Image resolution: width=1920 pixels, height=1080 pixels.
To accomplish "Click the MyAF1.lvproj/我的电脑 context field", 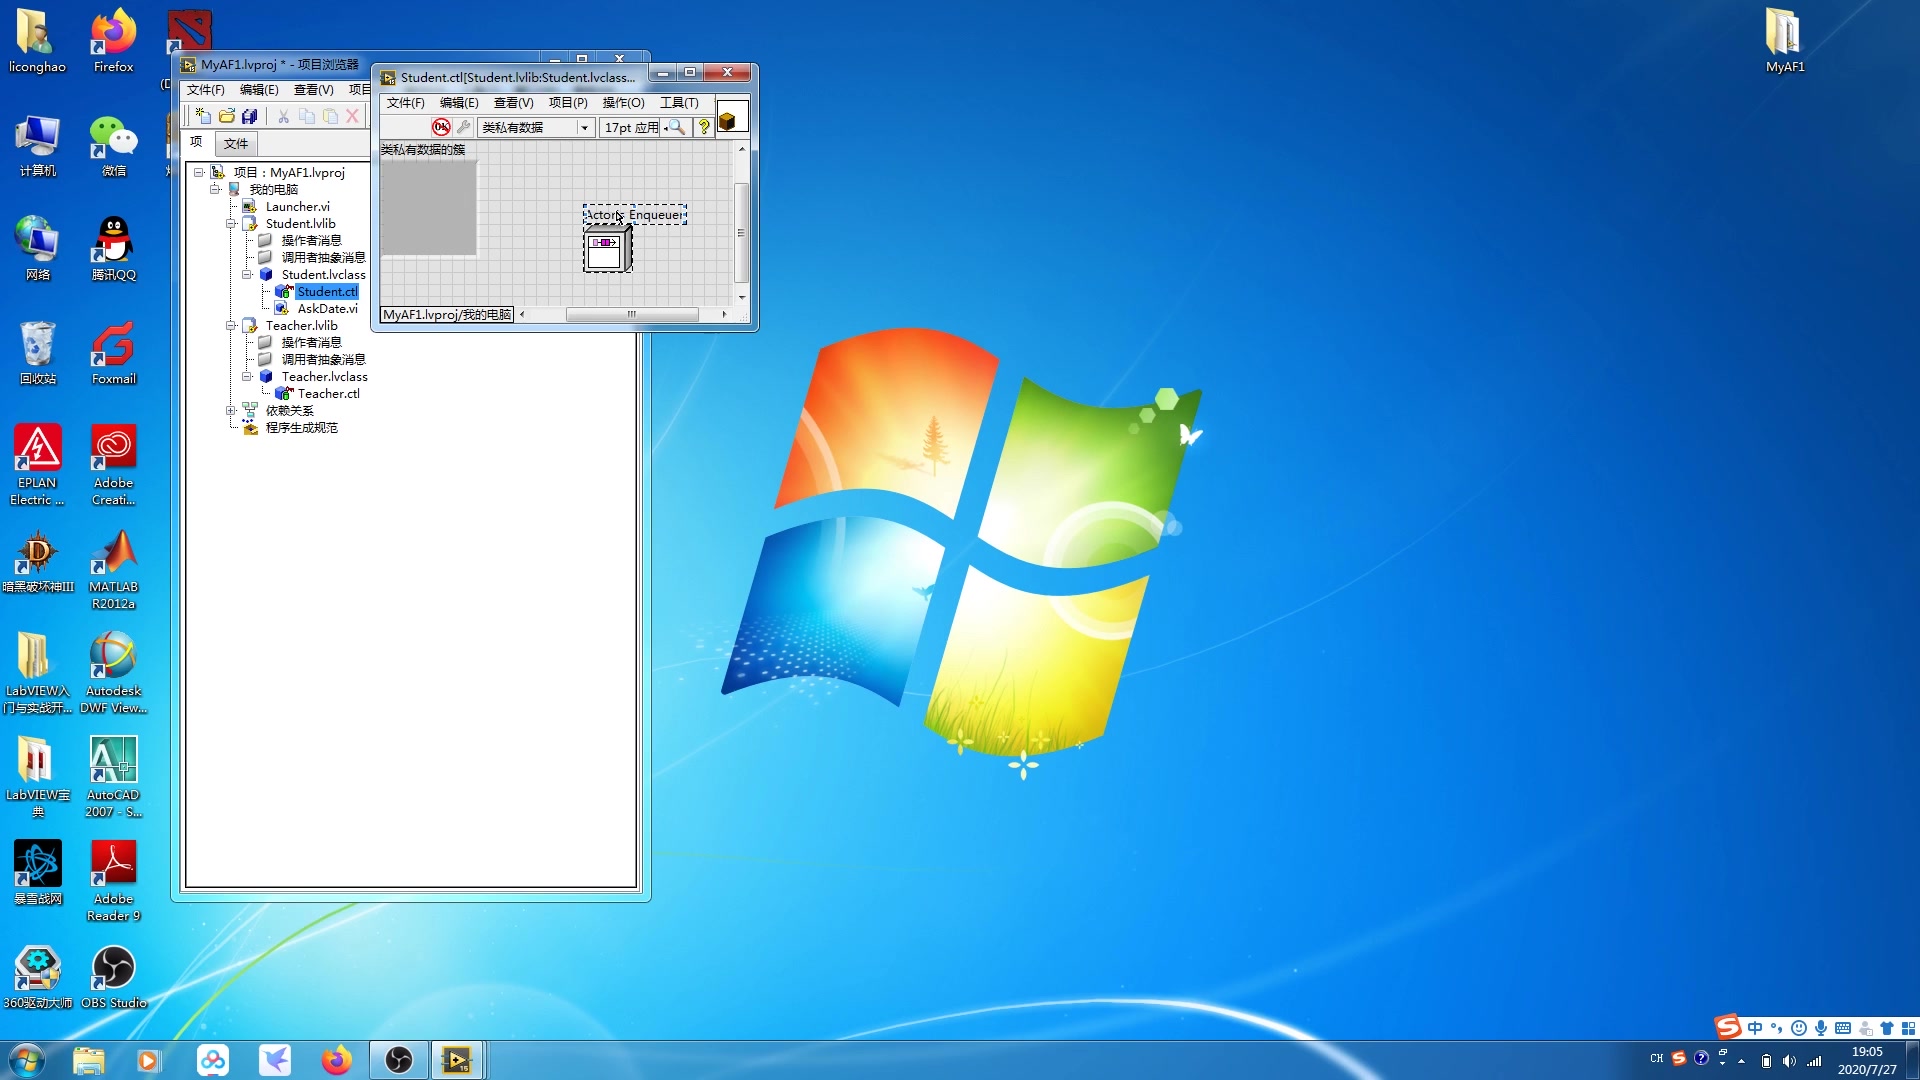I will pos(447,315).
